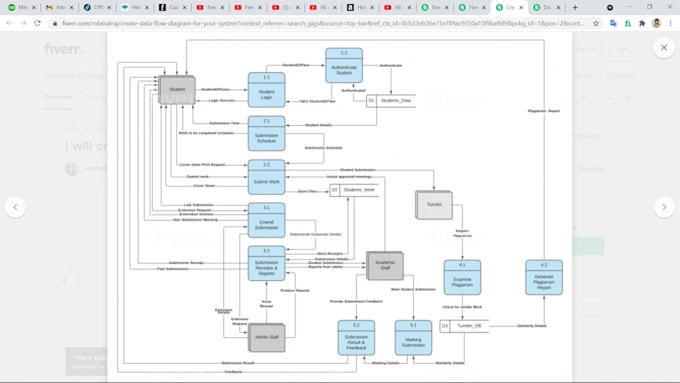680x383 pixels.
Task: Click 'Submission Receipts & Reports' process
Action: tap(266, 264)
